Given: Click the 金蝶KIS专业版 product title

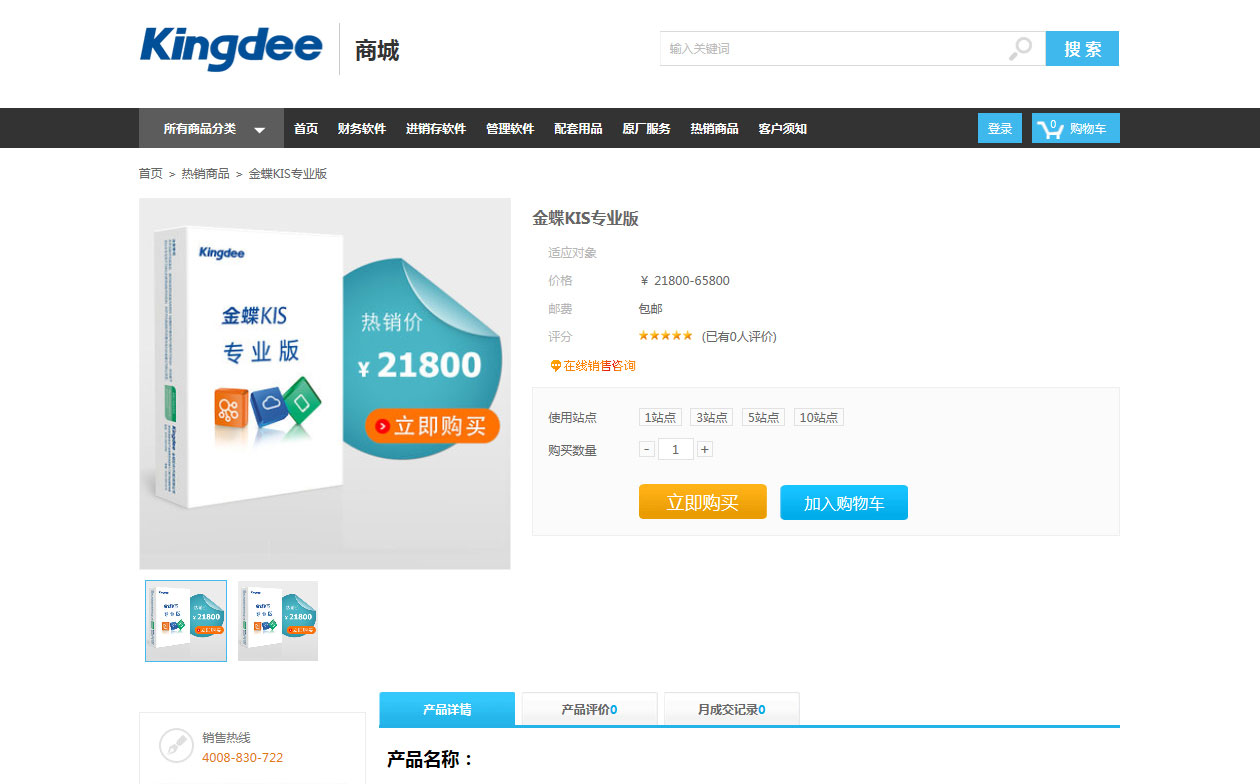Looking at the screenshot, I should (585, 218).
